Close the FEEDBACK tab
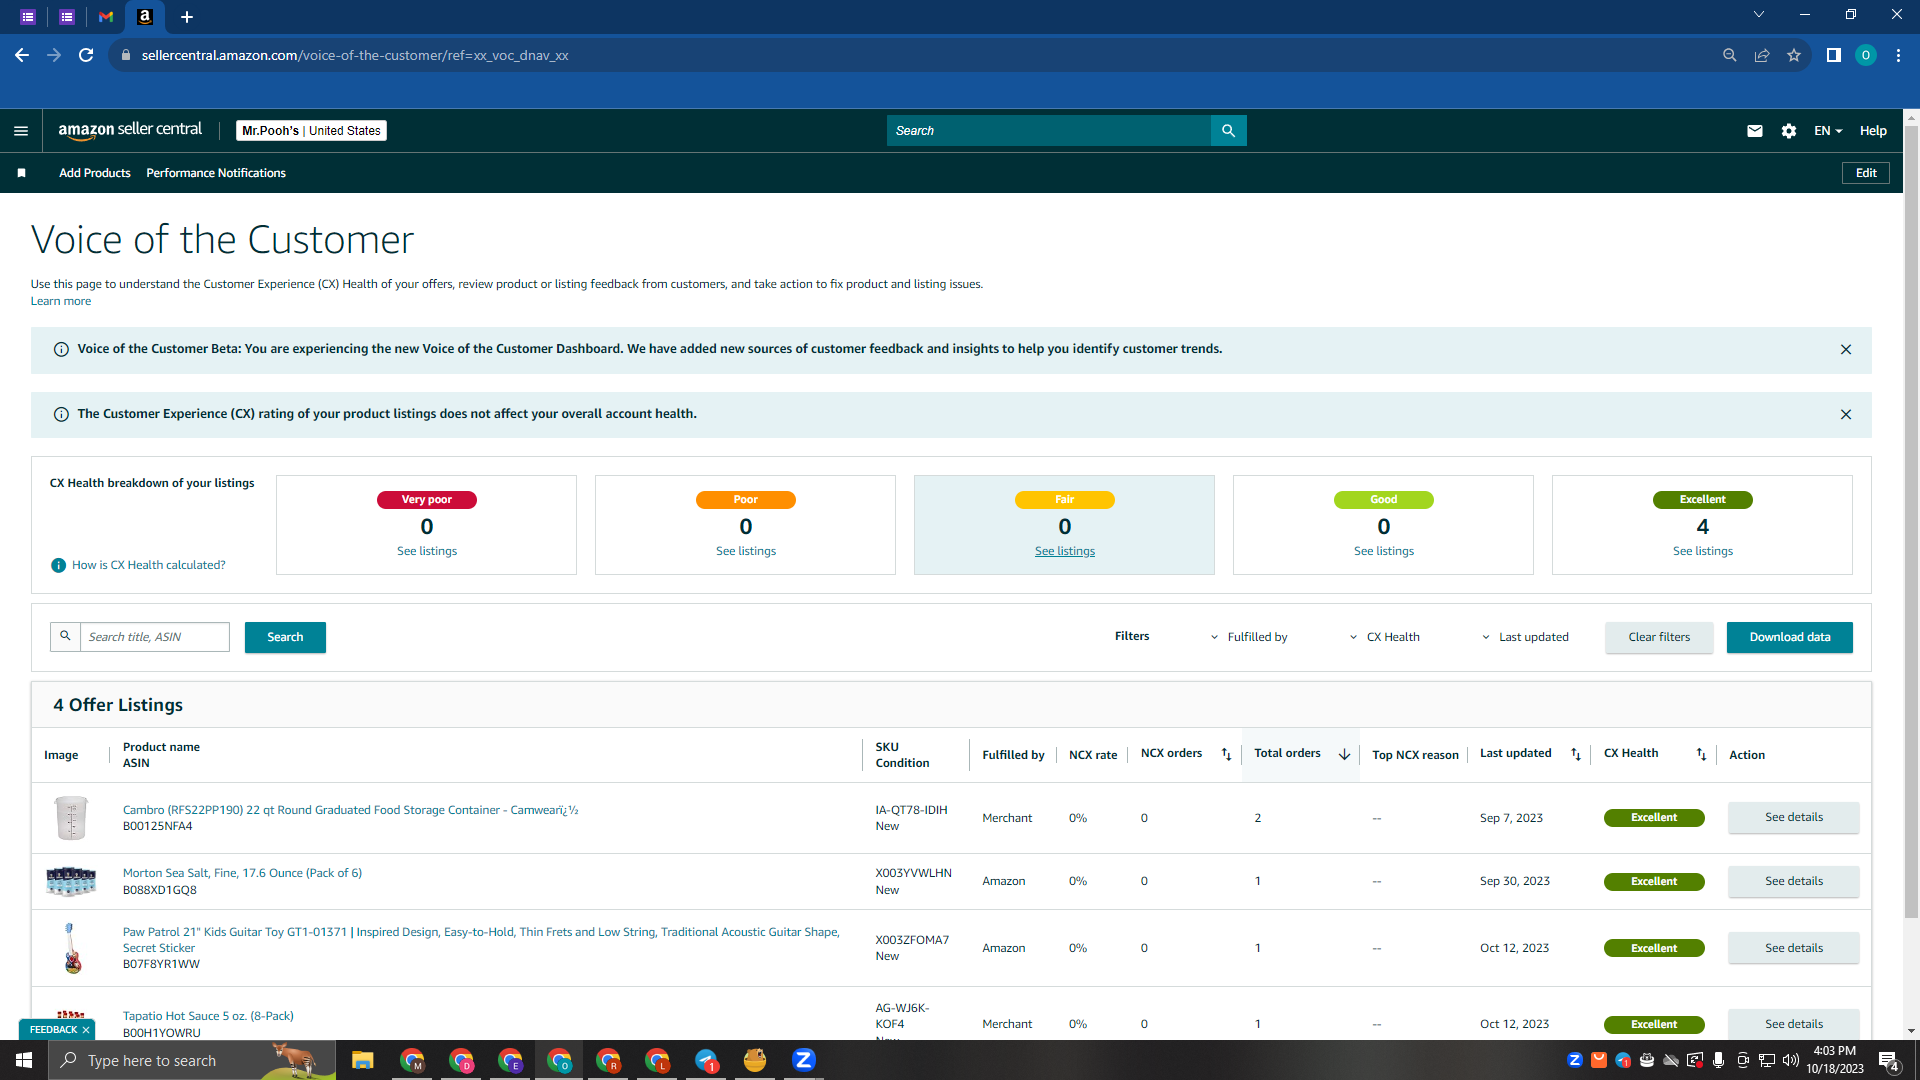 point(86,1030)
